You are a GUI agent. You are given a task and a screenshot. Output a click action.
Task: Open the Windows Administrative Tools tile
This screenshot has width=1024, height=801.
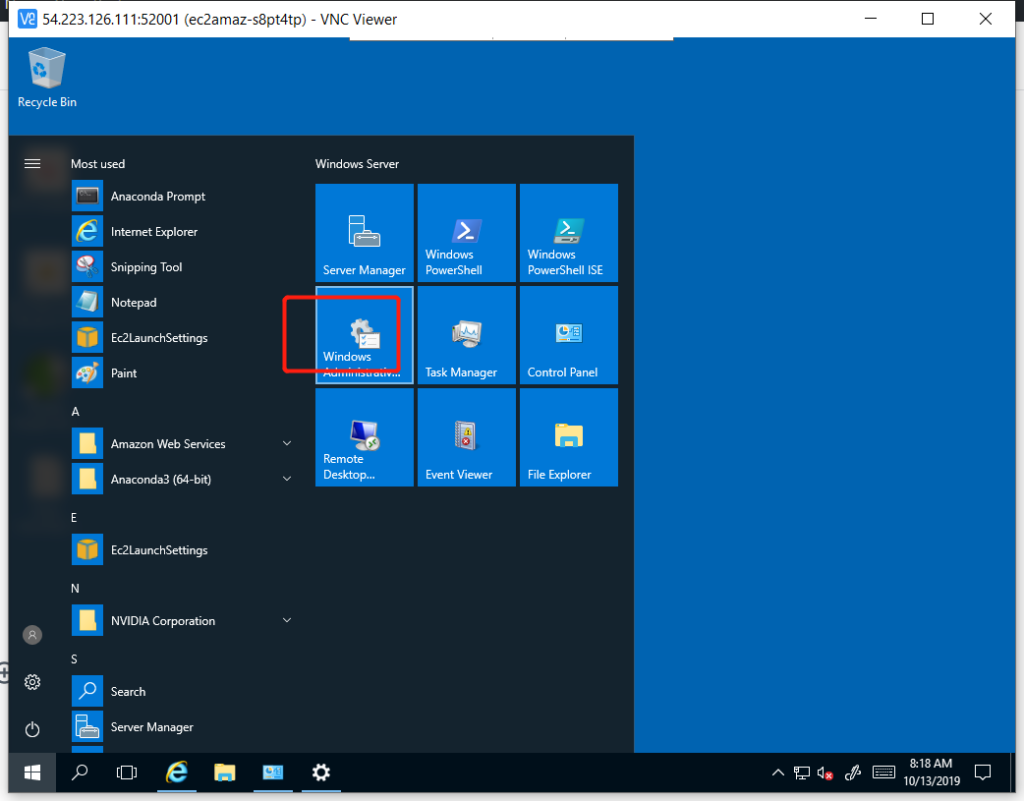(x=364, y=335)
